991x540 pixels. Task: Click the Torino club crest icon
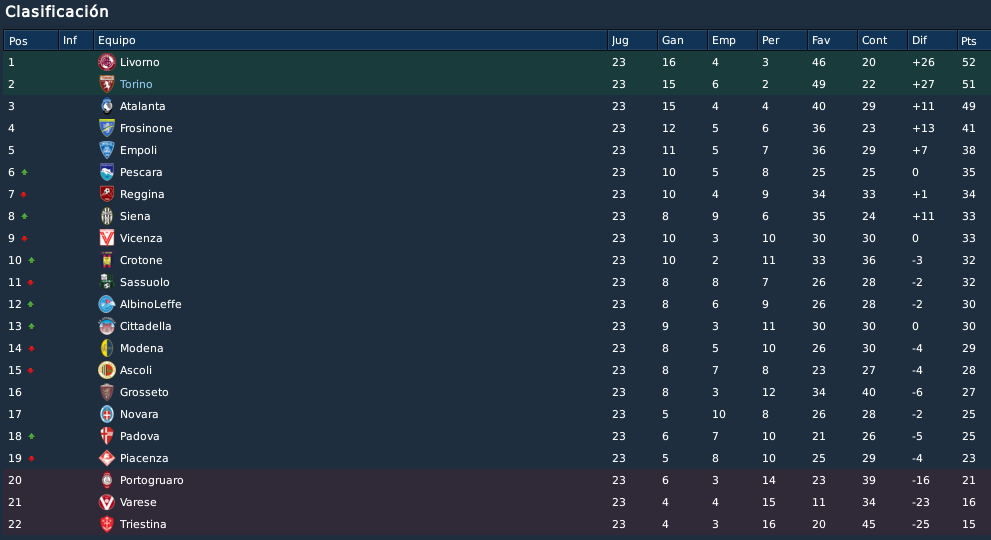click(107, 84)
